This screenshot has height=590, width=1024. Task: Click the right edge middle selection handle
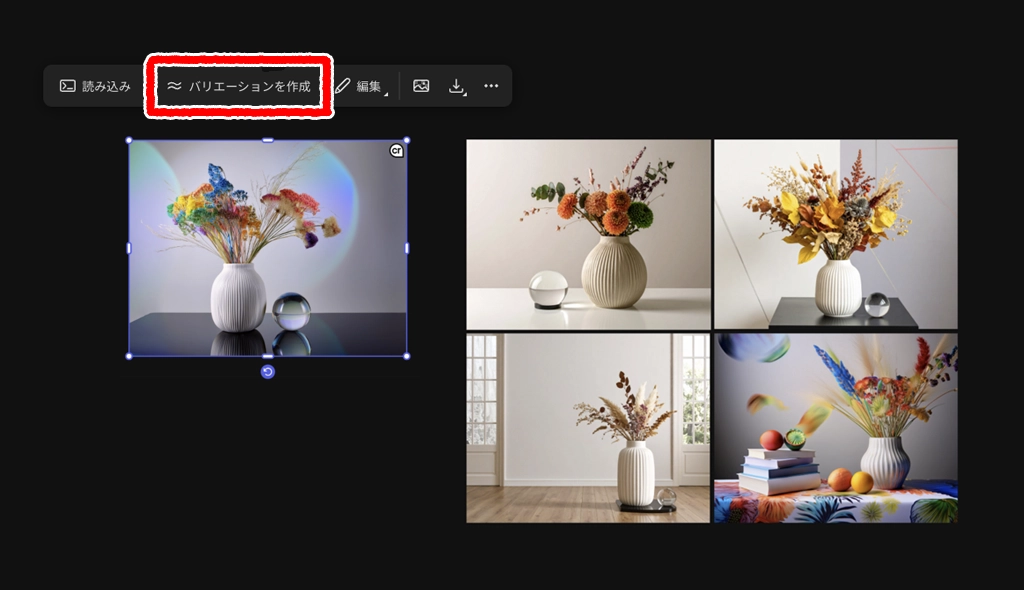tap(407, 248)
